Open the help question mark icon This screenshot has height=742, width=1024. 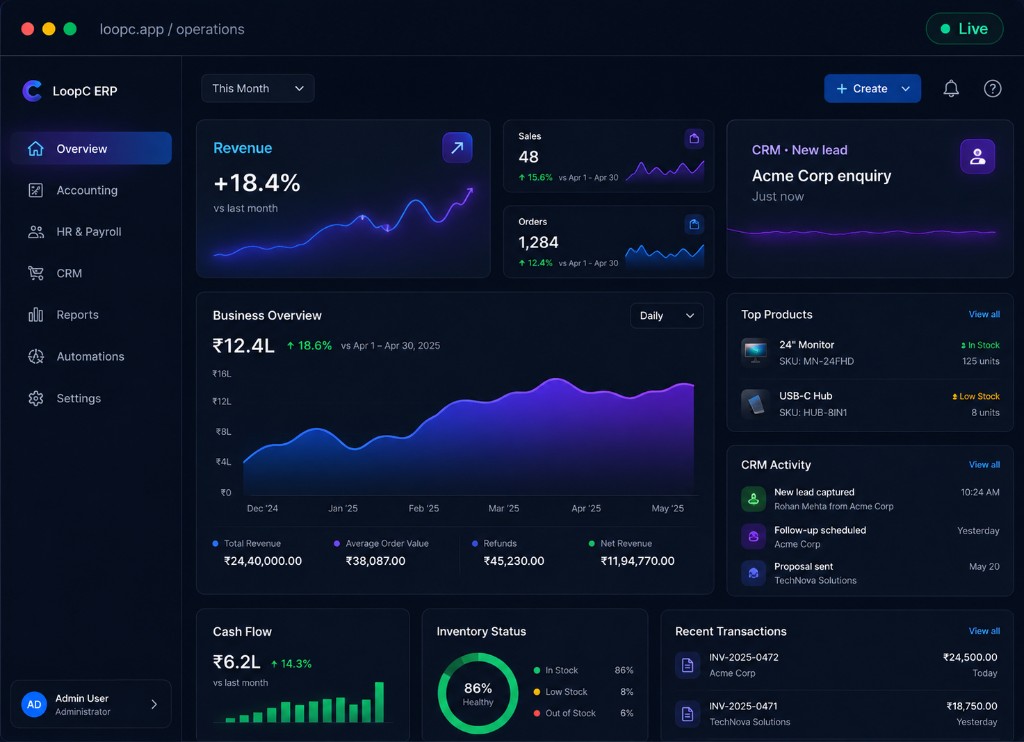click(x=993, y=89)
